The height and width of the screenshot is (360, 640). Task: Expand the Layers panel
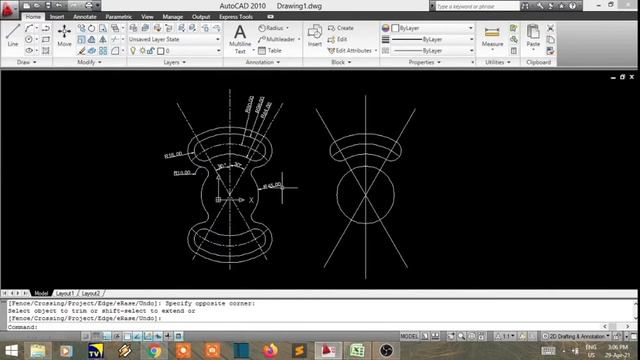[x=175, y=62]
